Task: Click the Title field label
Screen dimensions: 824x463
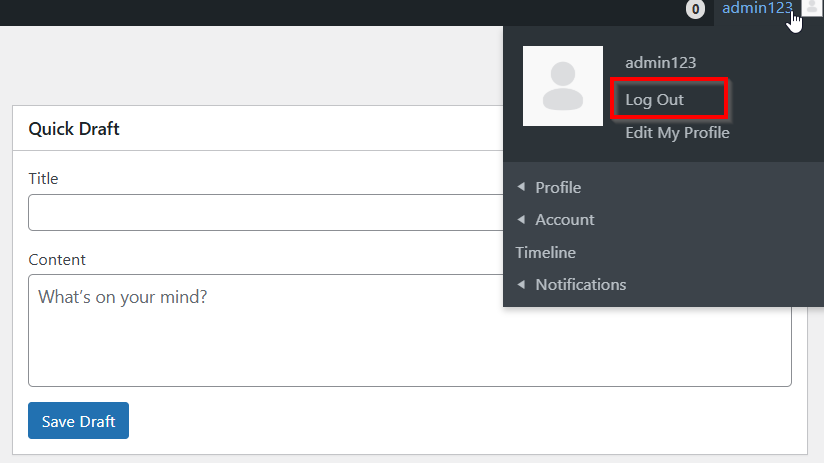Action: (43, 179)
